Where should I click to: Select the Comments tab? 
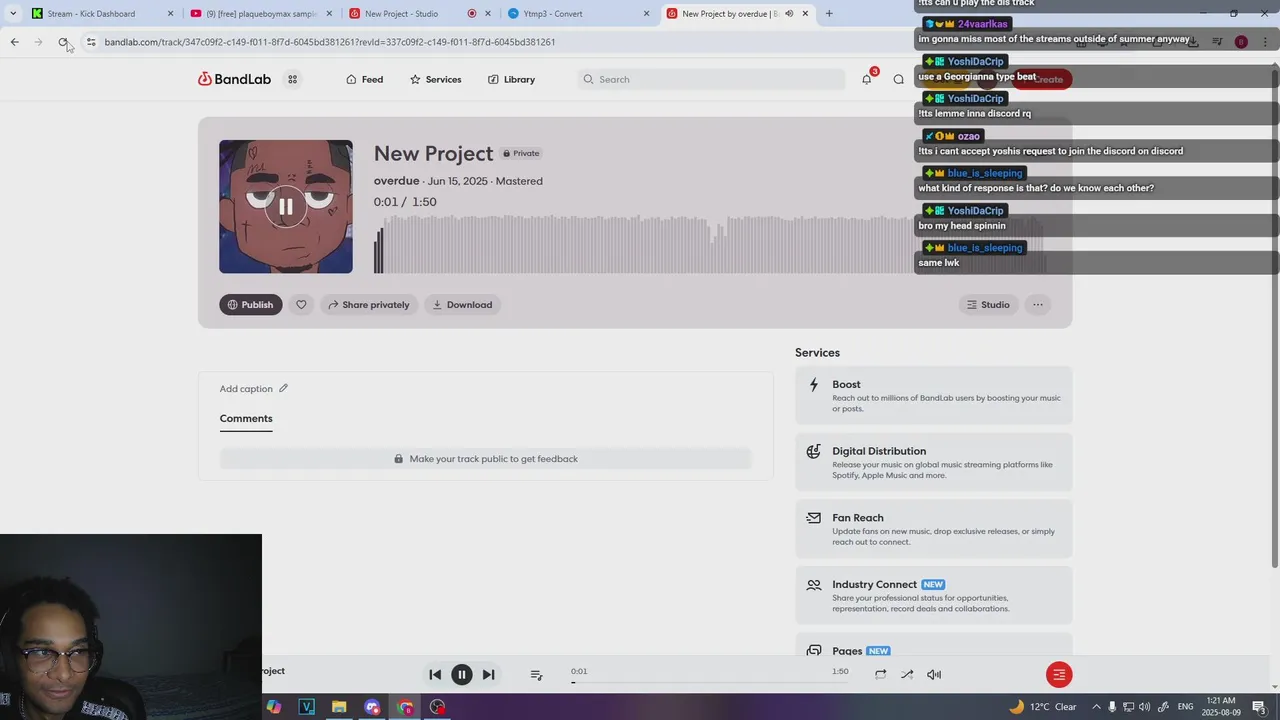pyautogui.click(x=246, y=418)
